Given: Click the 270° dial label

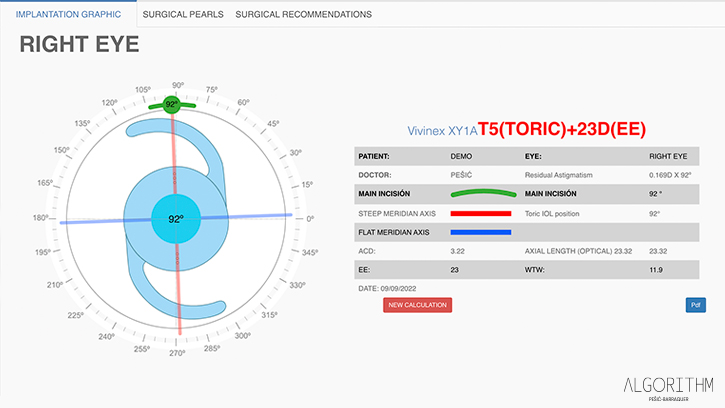Looking at the screenshot, I should [x=177, y=353].
